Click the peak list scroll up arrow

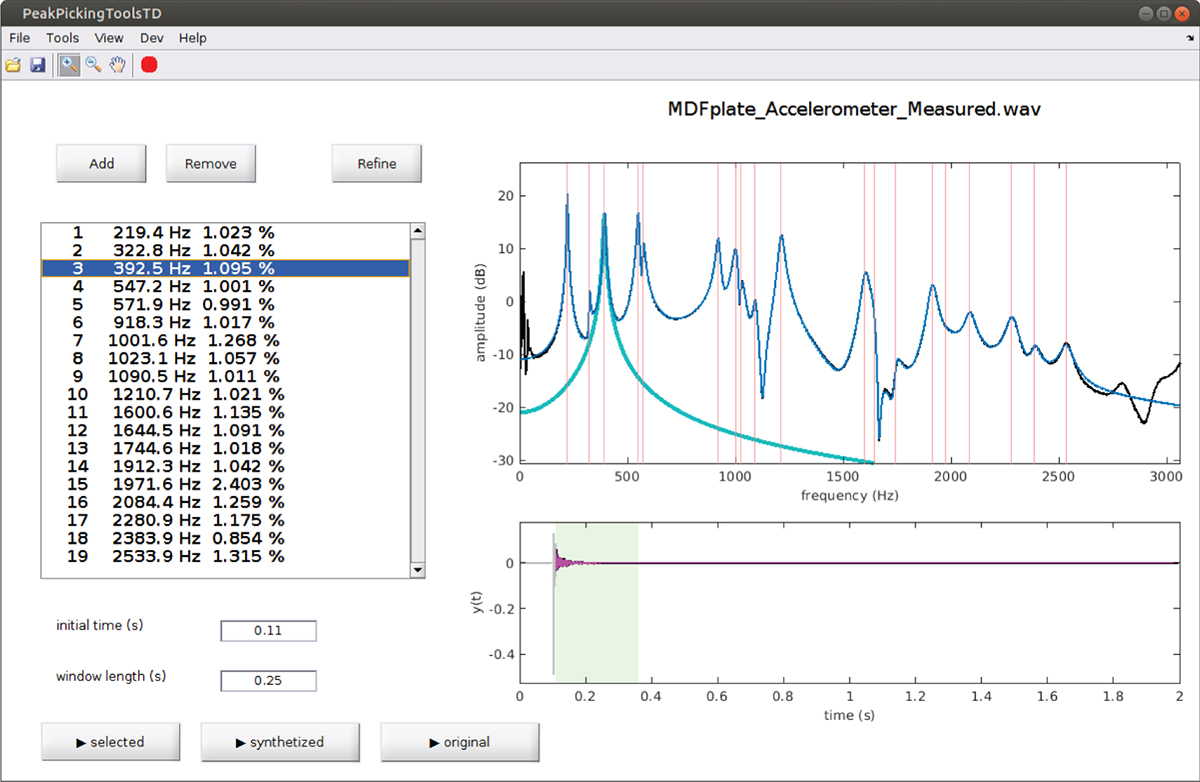point(418,231)
